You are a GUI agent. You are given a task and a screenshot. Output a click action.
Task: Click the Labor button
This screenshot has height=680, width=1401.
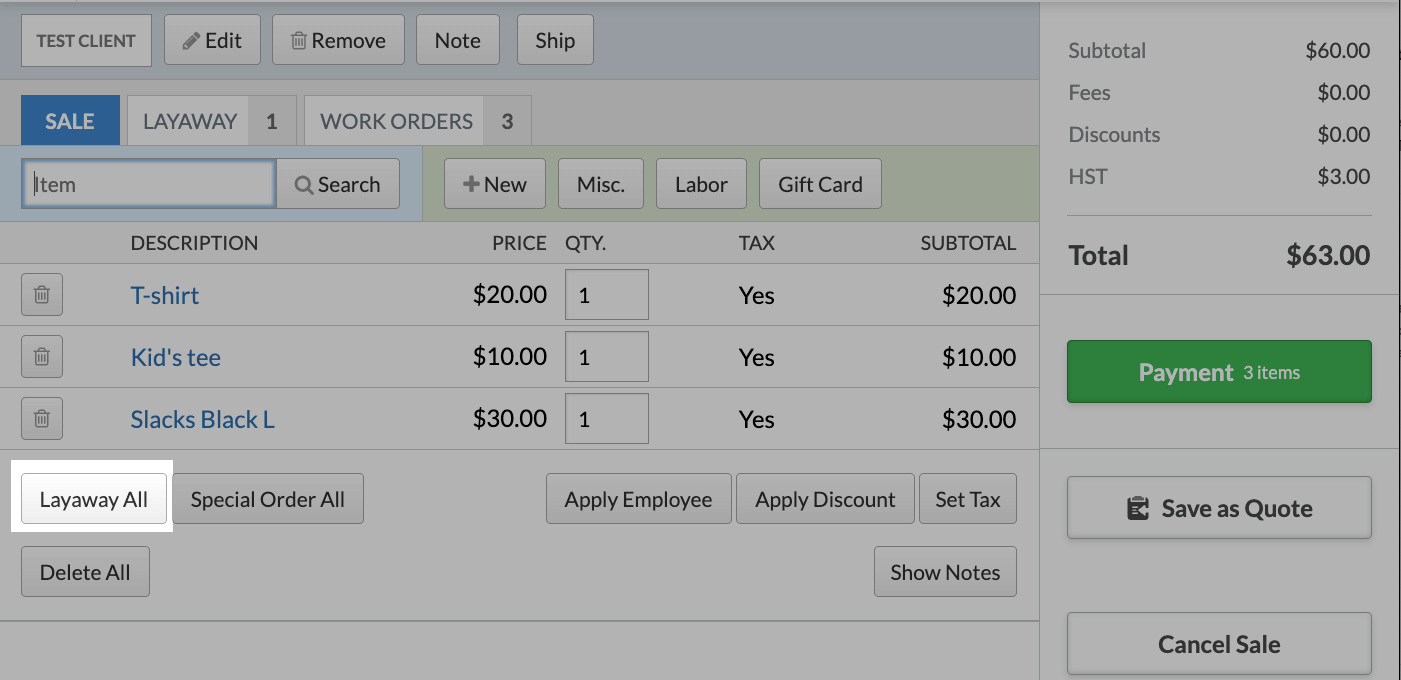701,184
